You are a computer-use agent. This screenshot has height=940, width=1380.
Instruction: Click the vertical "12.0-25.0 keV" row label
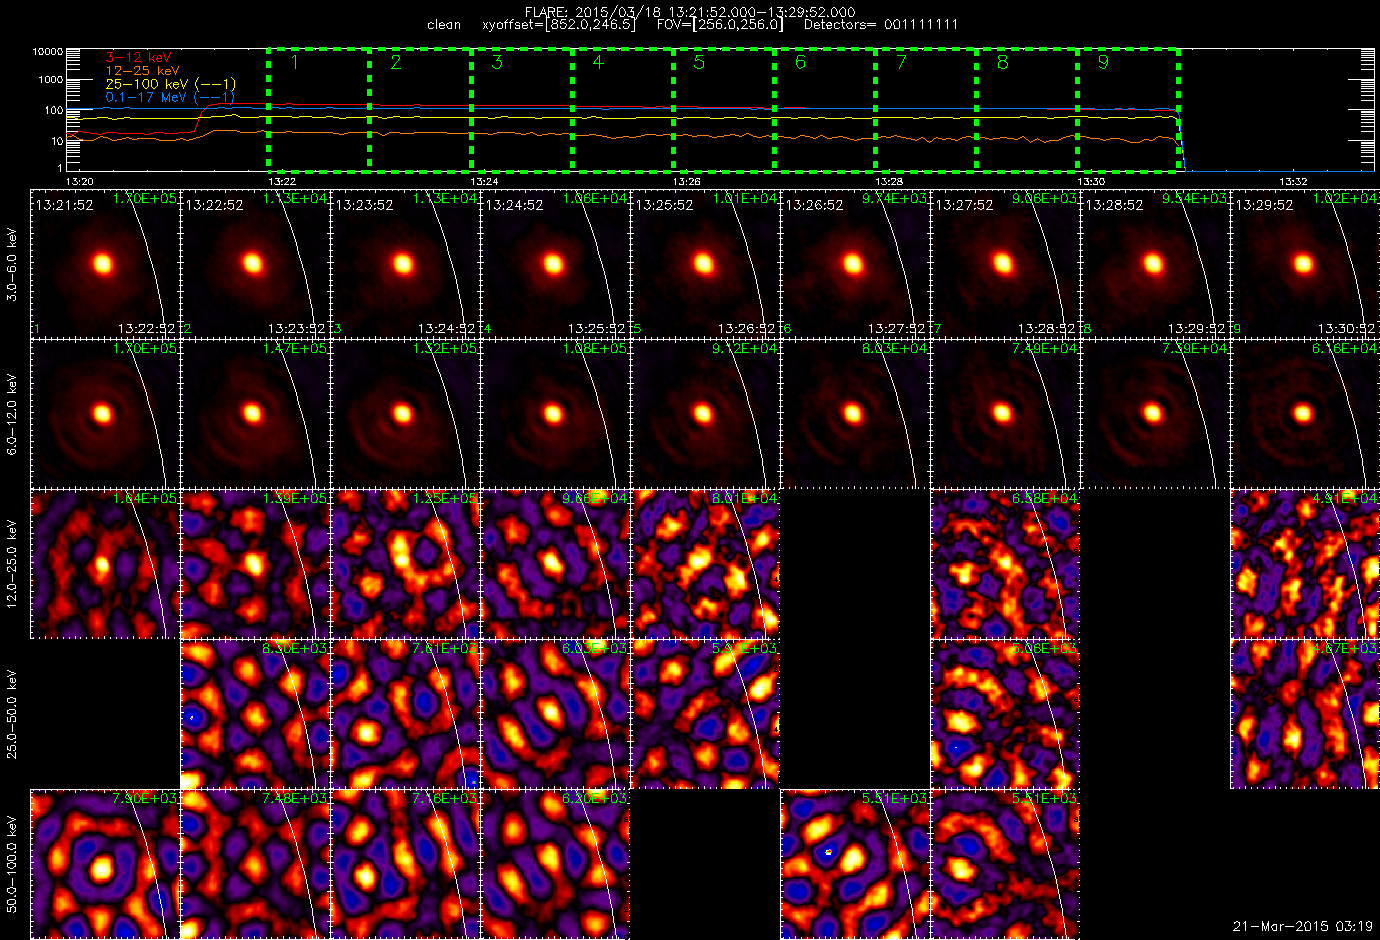12,564
